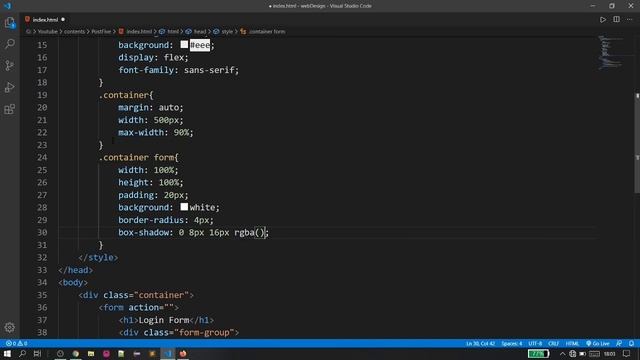Click the closing style tag on line 32
This screenshot has height=360, width=640.
98,258
